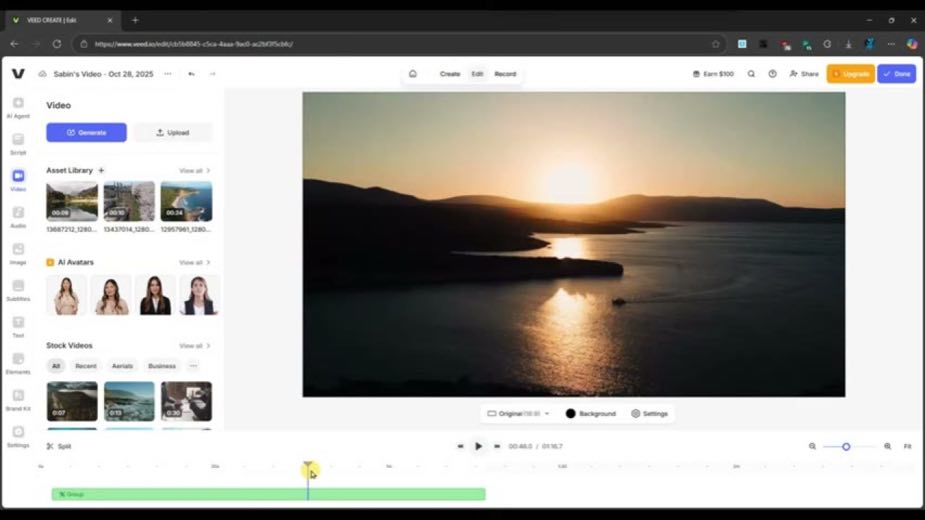Open the Image sidebar panel
Screen dimensions: 925x520
click(x=18, y=254)
